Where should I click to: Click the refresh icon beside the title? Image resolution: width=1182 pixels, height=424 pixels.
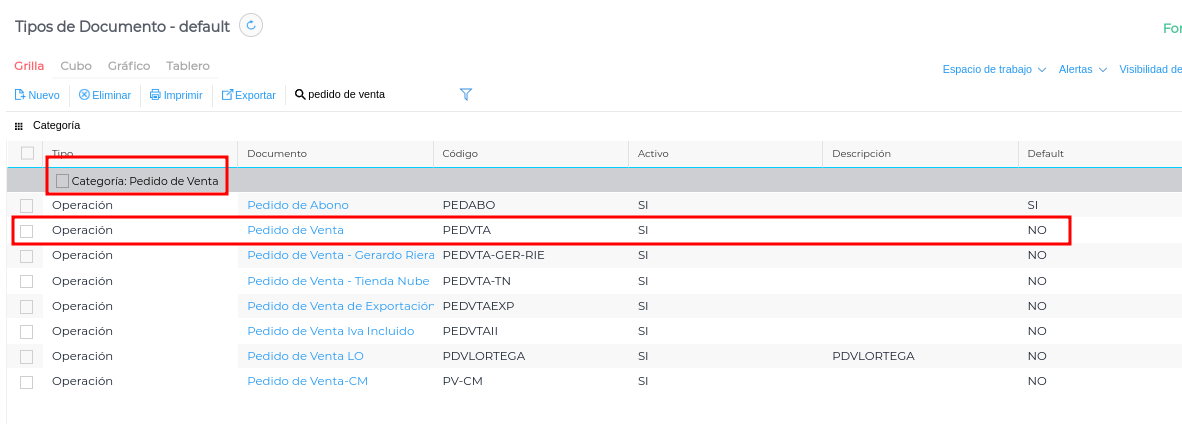[x=251, y=26]
